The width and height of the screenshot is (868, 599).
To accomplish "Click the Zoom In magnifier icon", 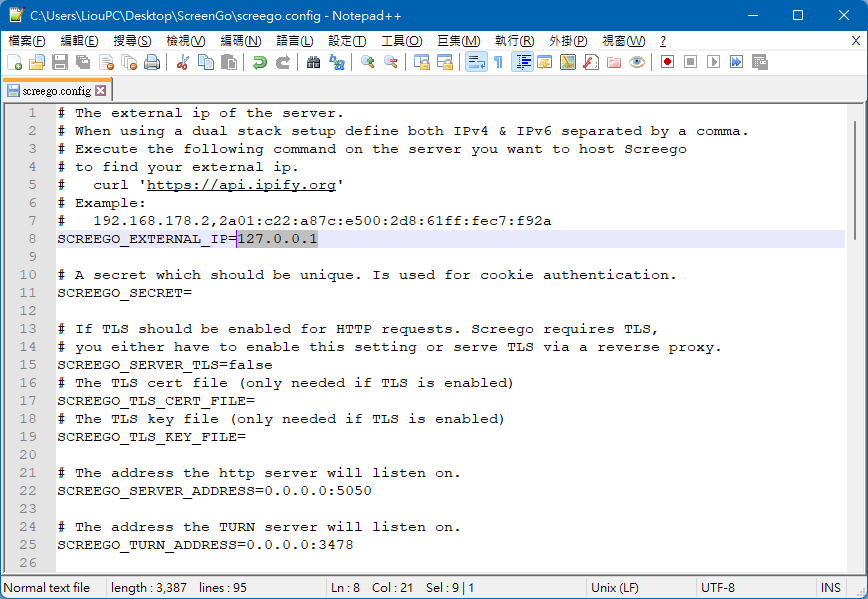I will [368, 62].
